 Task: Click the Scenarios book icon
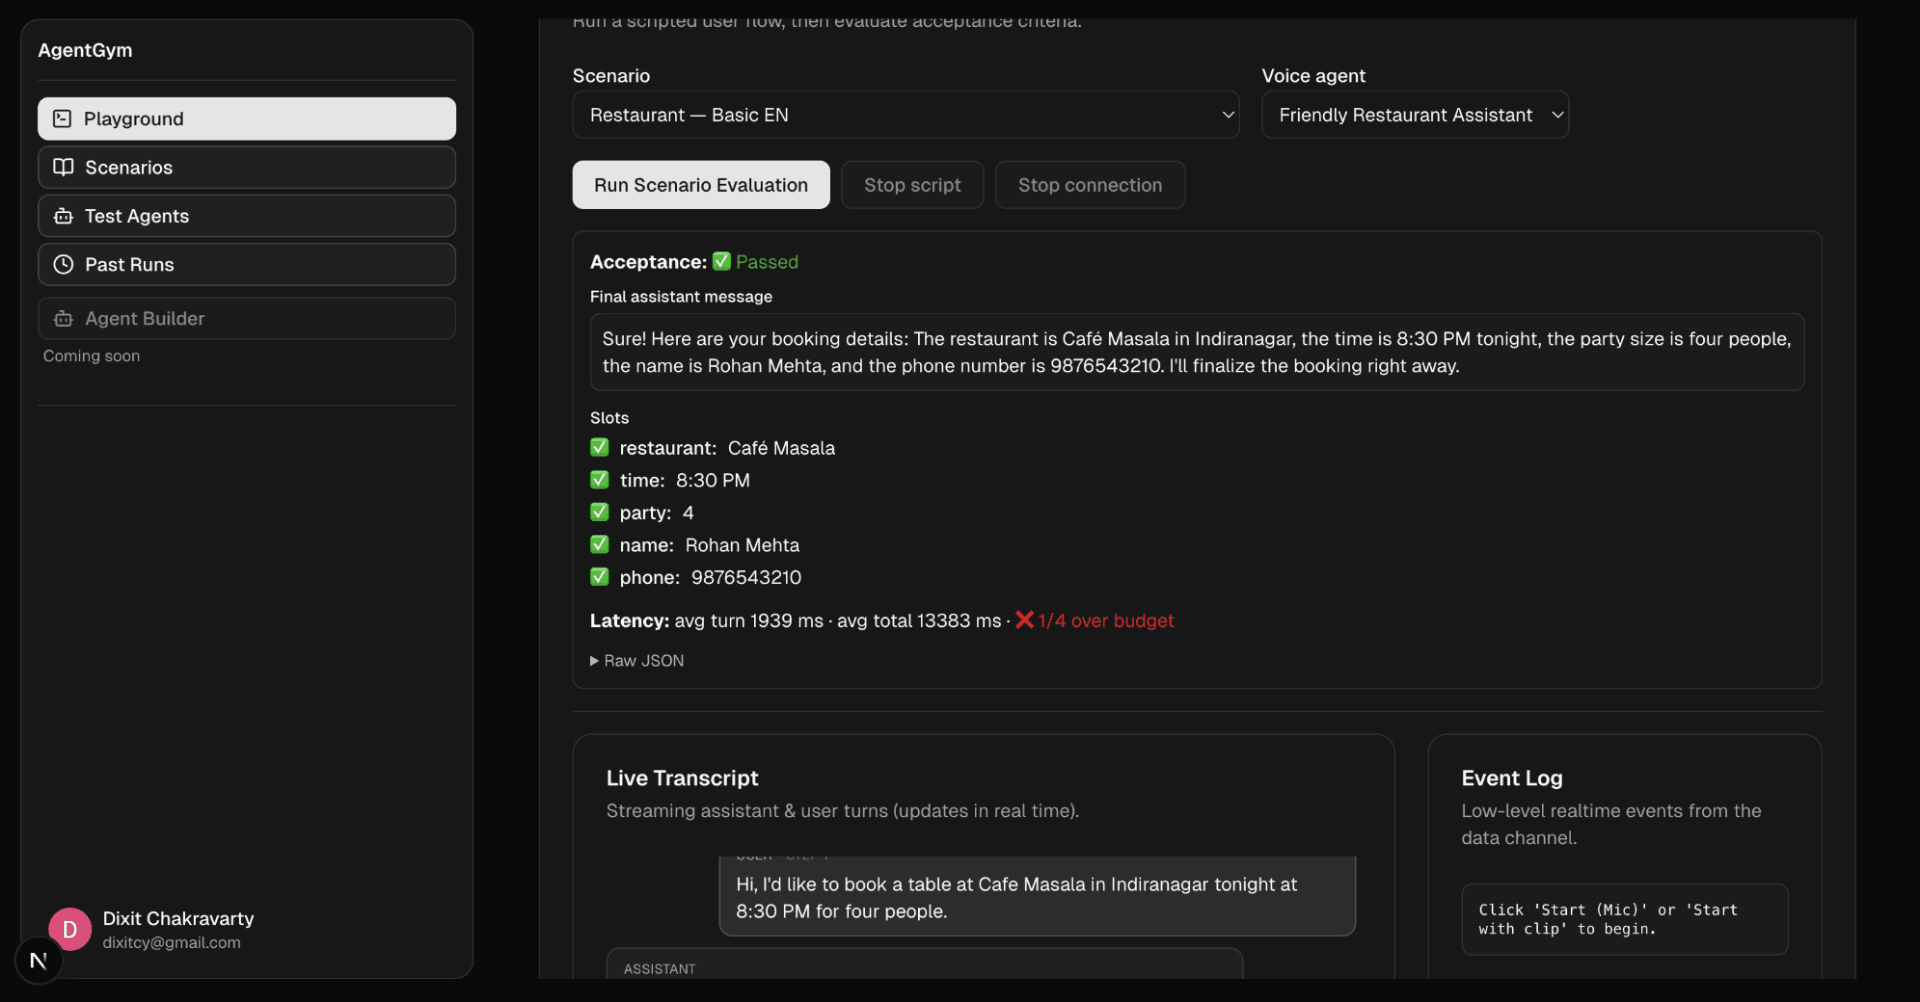coord(63,167)
